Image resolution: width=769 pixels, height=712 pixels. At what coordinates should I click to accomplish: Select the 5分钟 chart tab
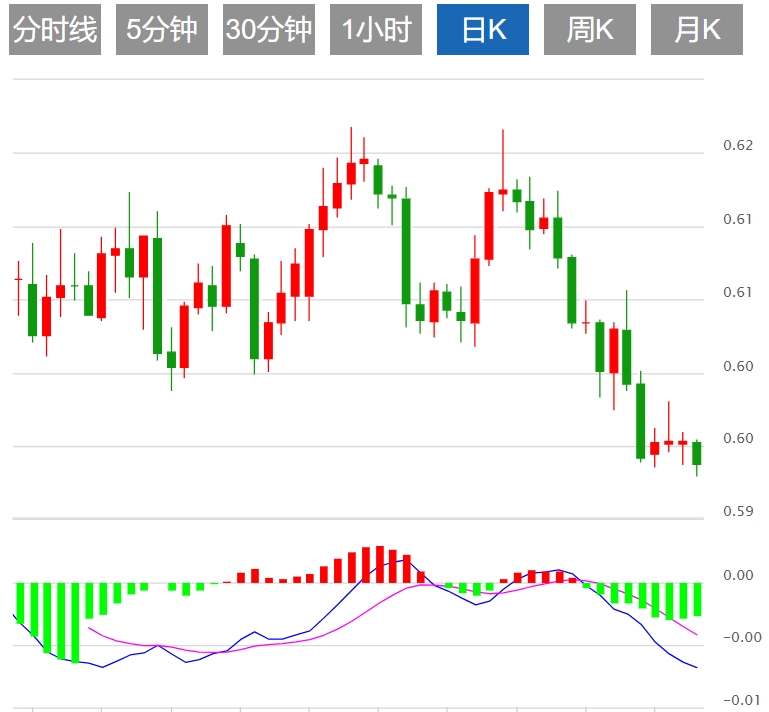tap(162, 30)
